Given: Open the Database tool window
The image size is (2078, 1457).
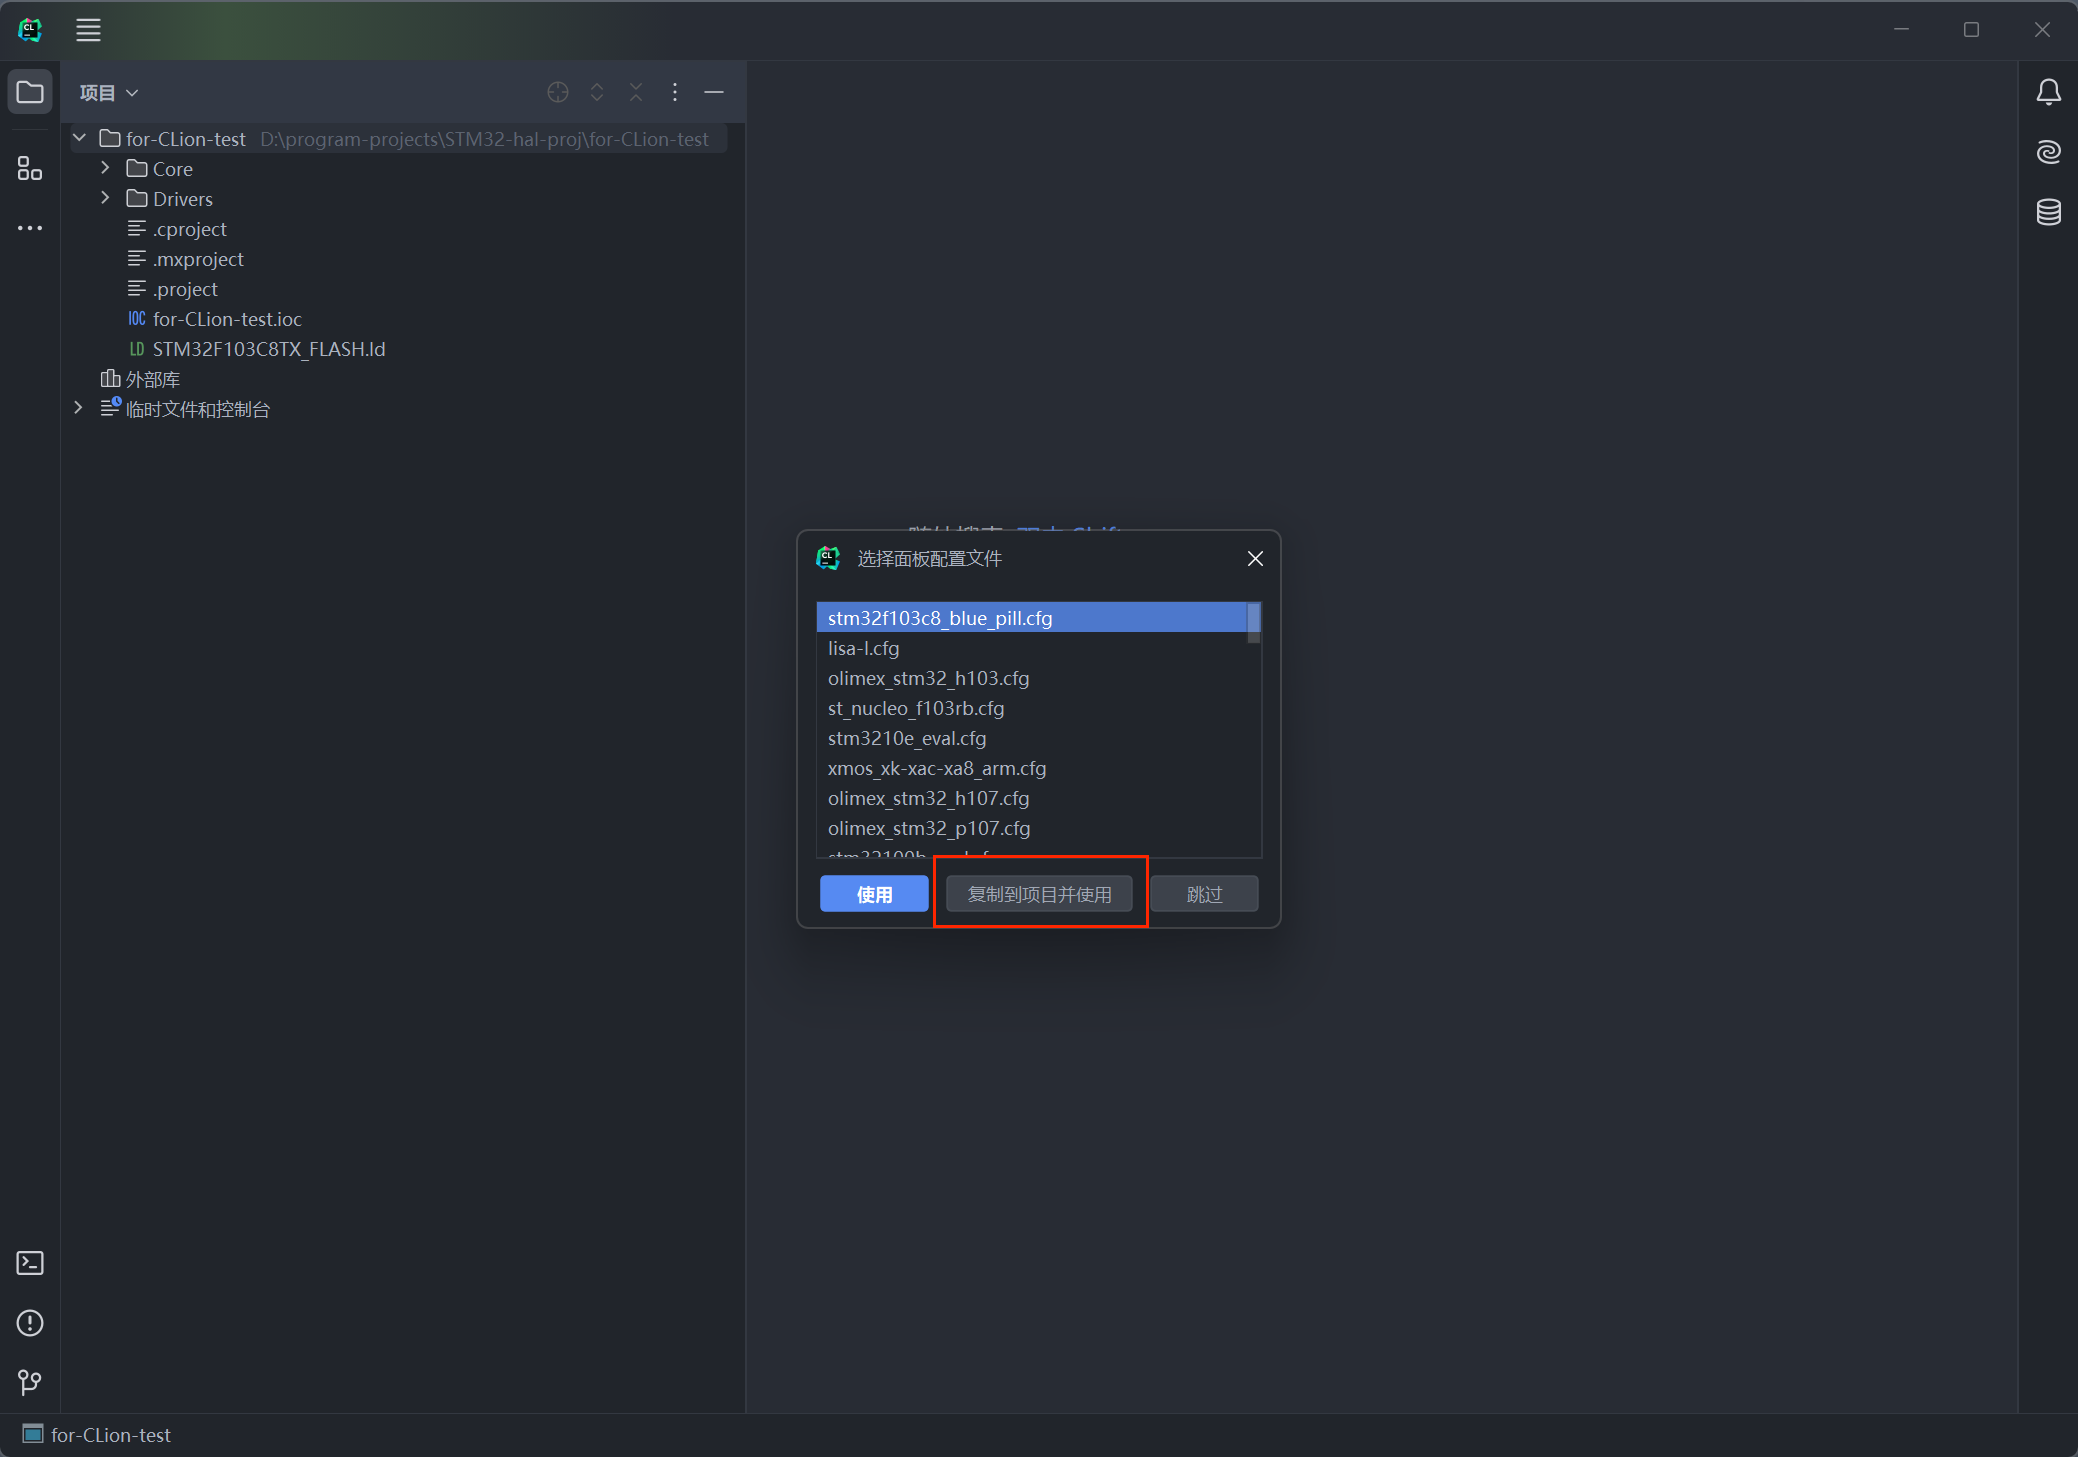Looking at the screenshot, I should (x=2048, y=212).
